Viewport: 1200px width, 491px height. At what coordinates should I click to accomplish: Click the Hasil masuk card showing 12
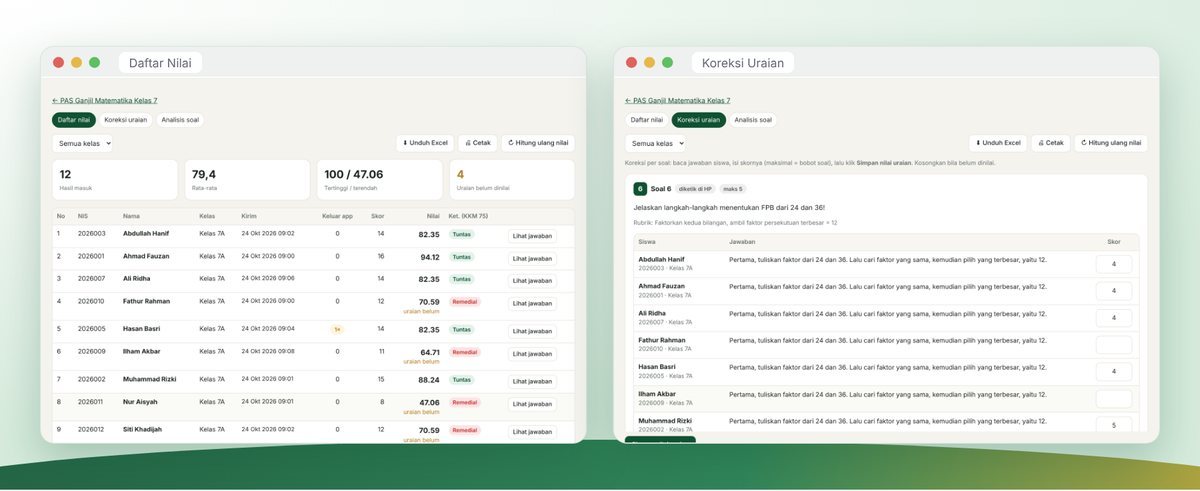pyautogui.click(x=115, y=179)
